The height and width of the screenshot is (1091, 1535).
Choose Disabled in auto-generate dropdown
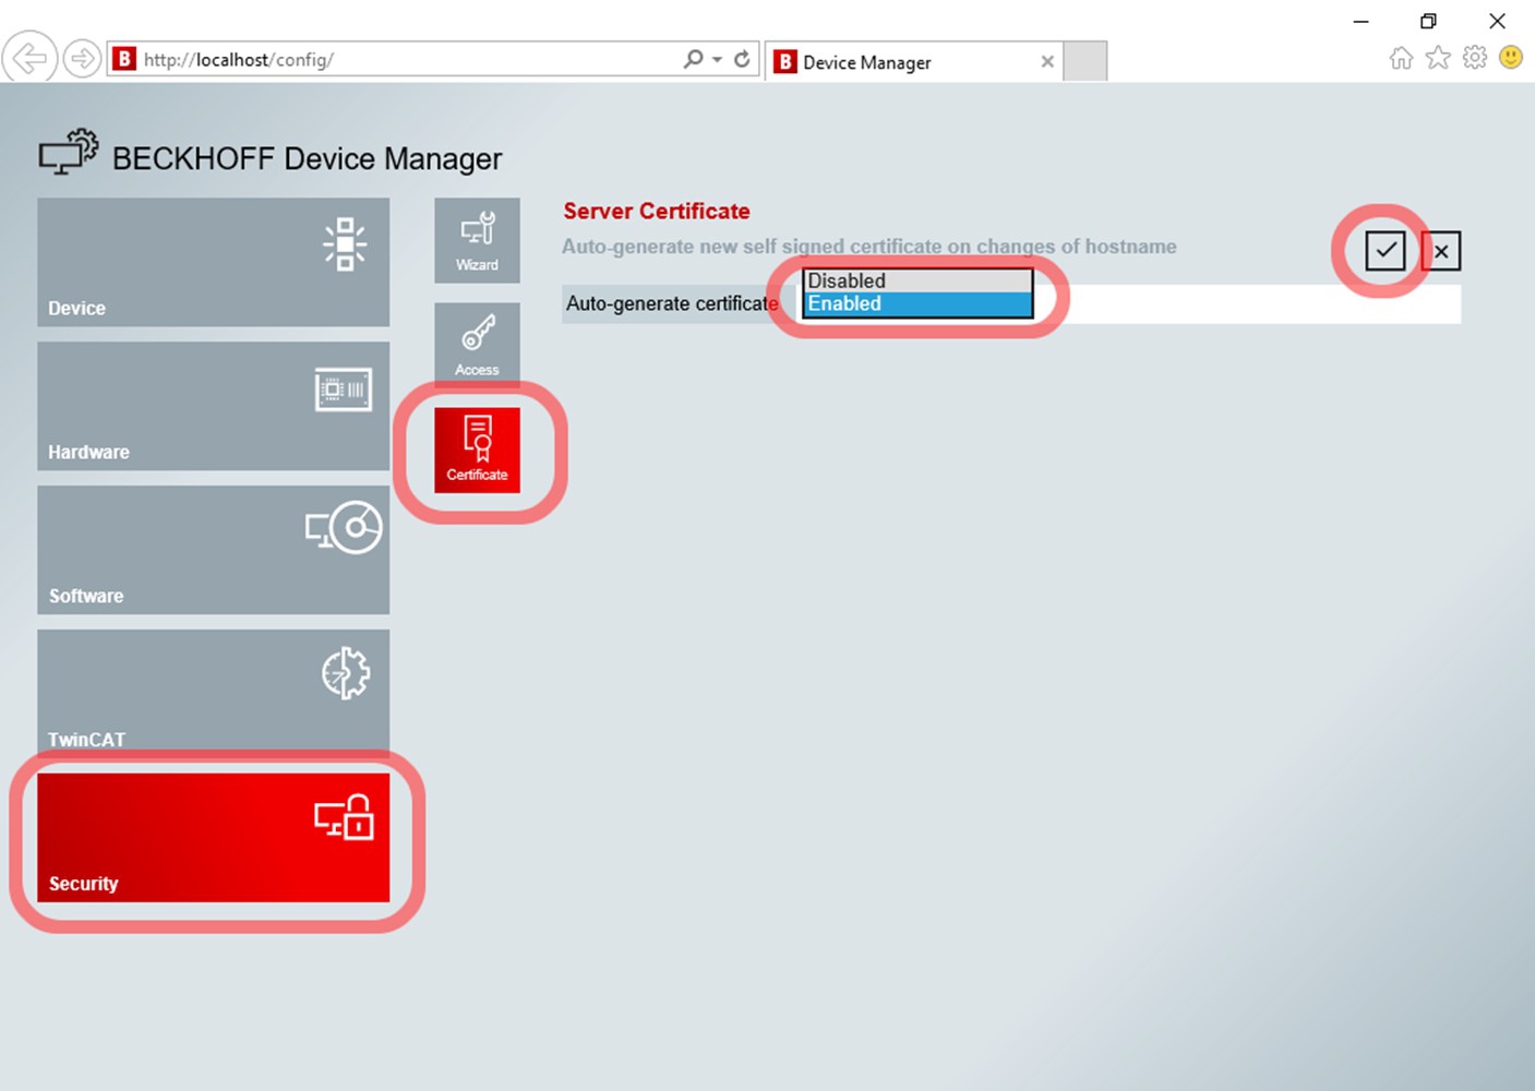(917, 281)
